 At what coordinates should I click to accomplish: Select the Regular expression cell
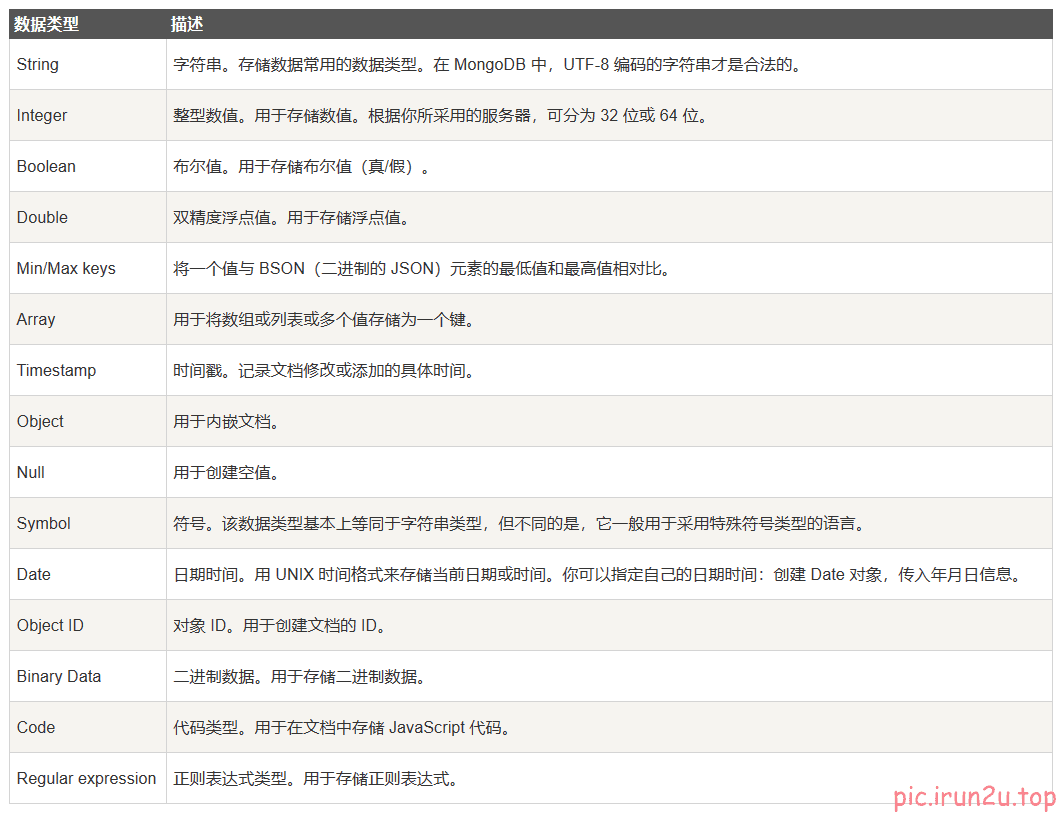click(86, 779)
